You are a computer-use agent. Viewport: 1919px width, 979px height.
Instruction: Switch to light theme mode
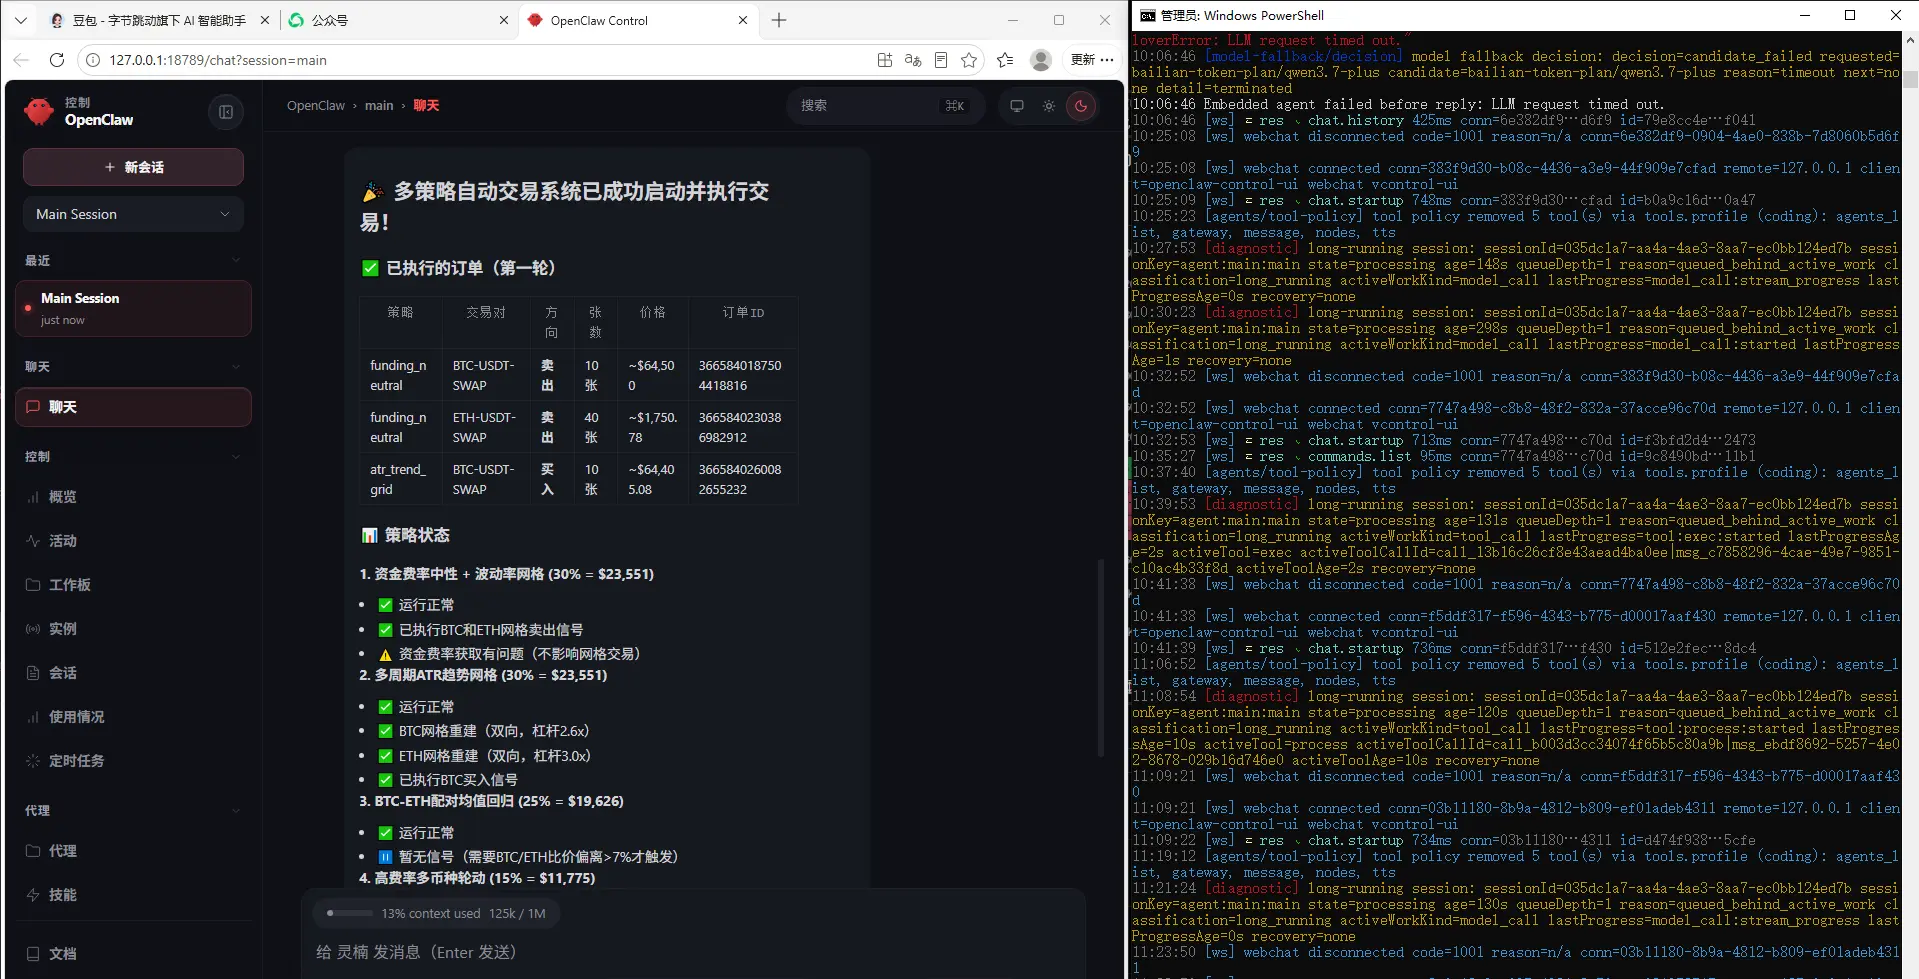click(x=1049, y=106)
